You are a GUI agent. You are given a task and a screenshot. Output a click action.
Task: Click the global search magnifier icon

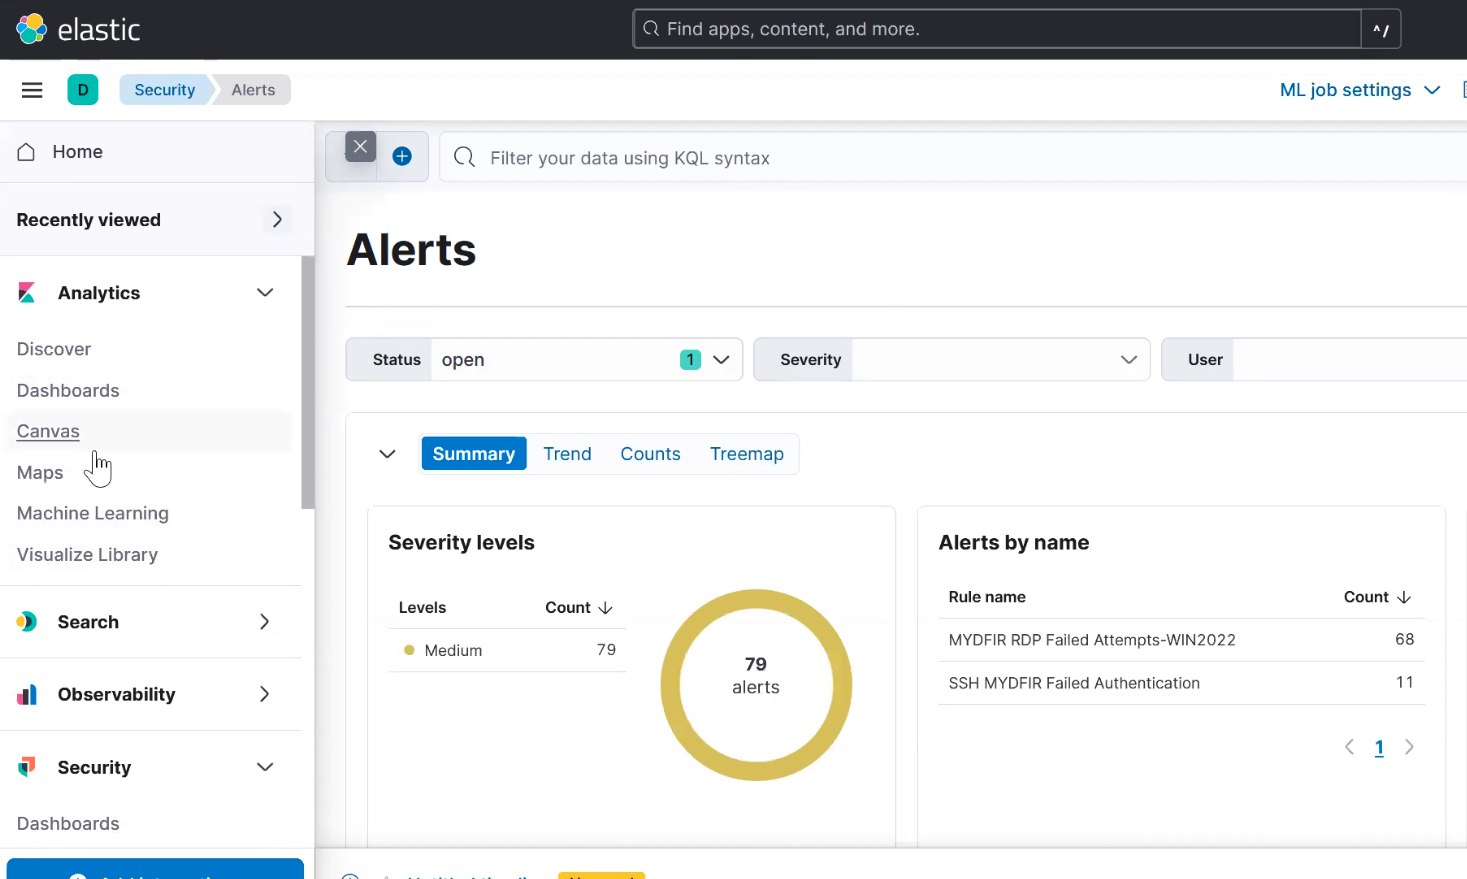click(x=651, y=29)
